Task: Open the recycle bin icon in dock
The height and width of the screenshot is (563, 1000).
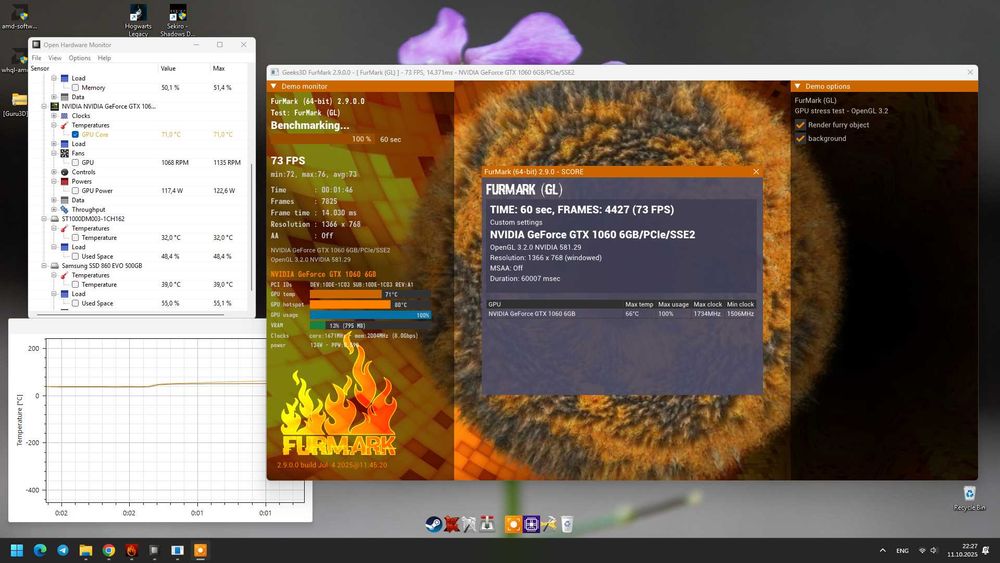Action: pyautogui.click(x=566, y=524)
